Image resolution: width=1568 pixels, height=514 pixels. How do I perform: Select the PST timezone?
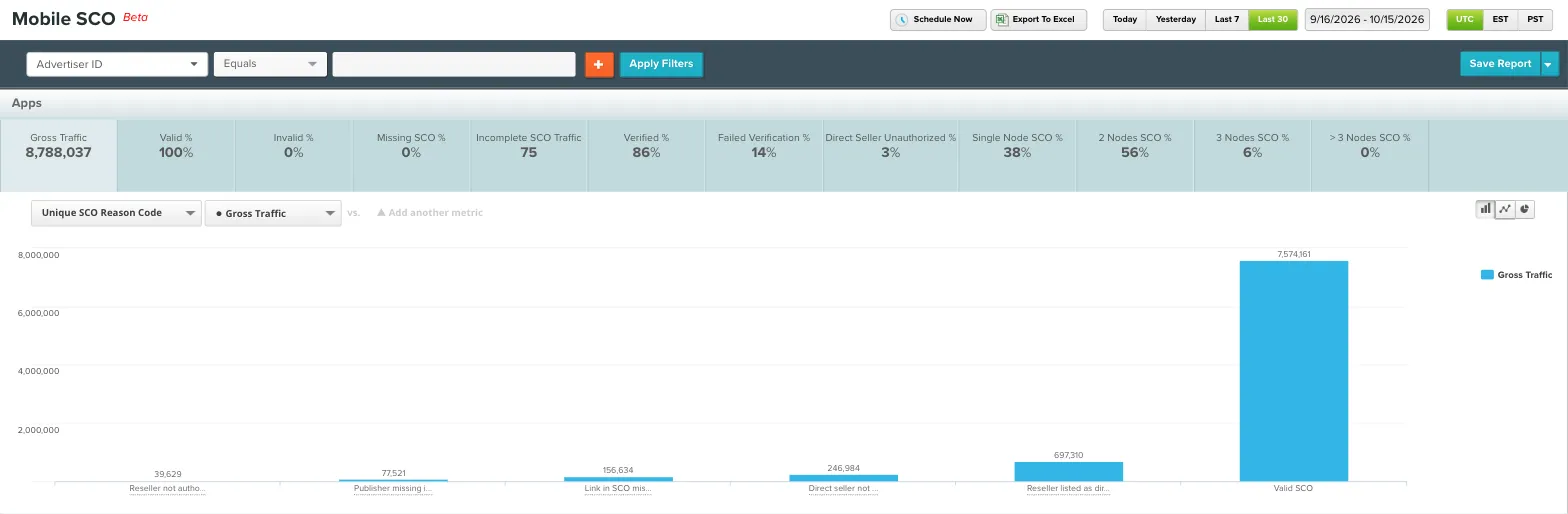(x=1535, y=19)
